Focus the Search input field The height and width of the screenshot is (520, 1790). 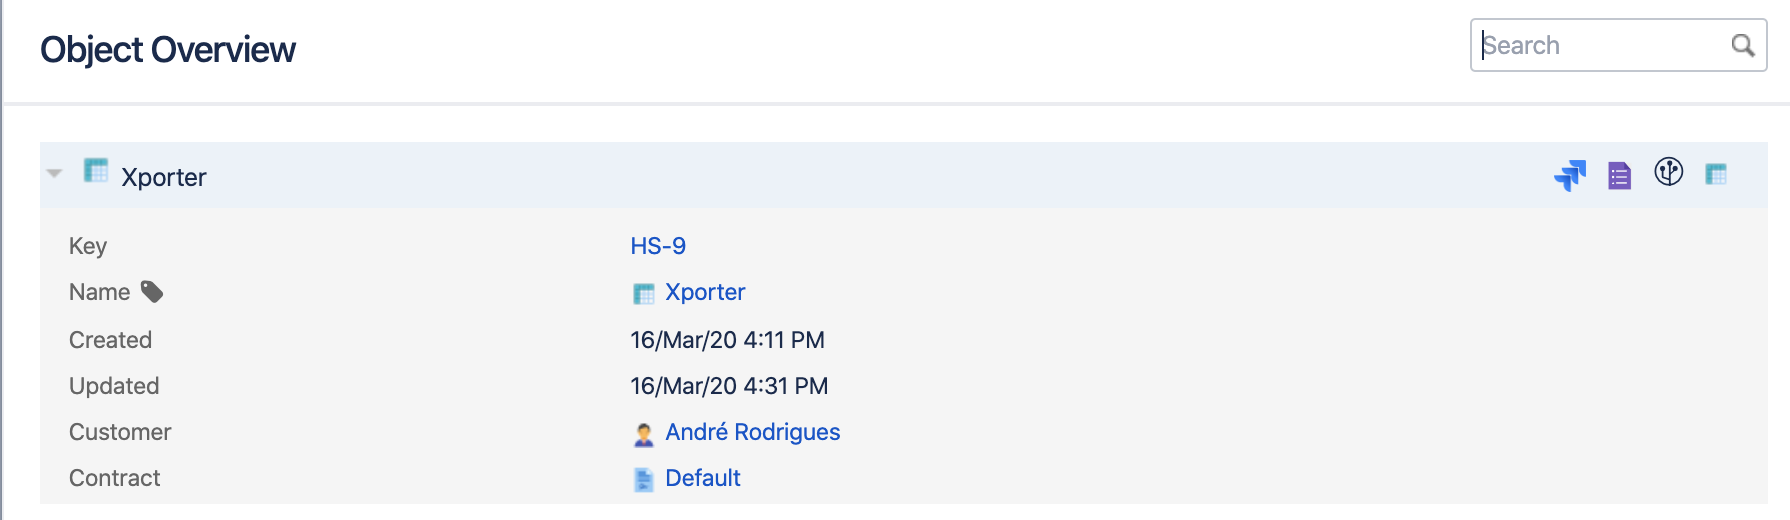1600,45
